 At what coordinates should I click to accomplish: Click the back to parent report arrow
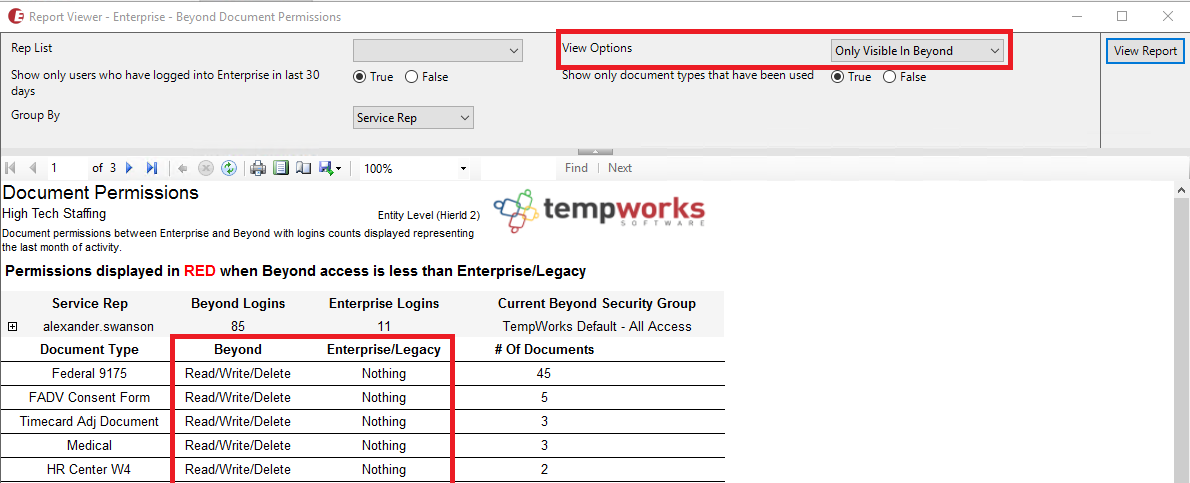pos(182,168)
